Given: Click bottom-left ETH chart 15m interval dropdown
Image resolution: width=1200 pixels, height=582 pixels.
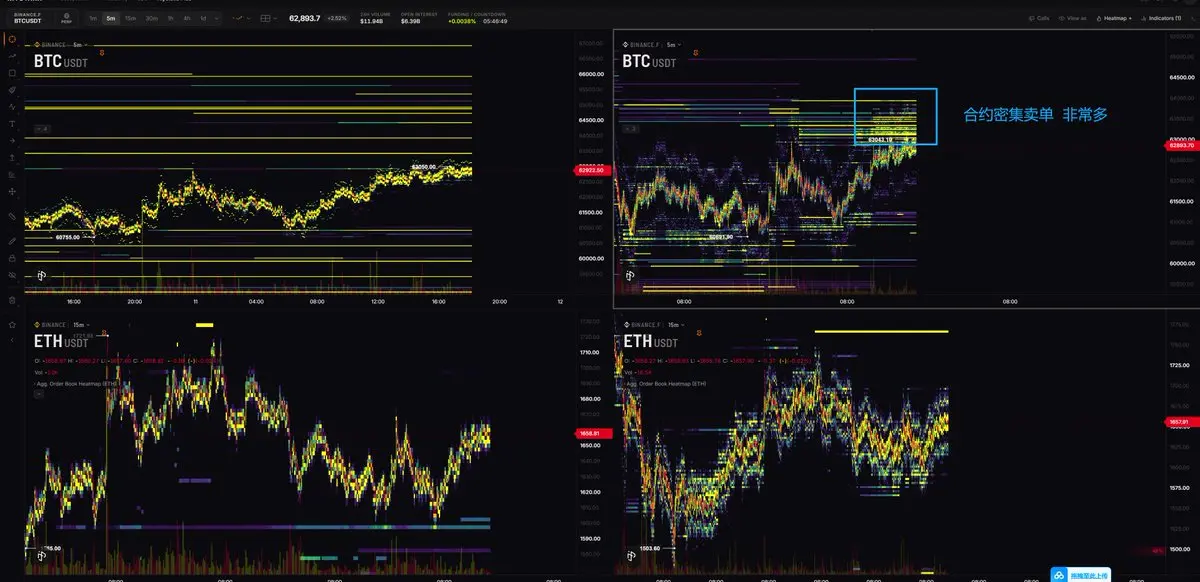Looking at the screenshot, I should click(80, 325).
